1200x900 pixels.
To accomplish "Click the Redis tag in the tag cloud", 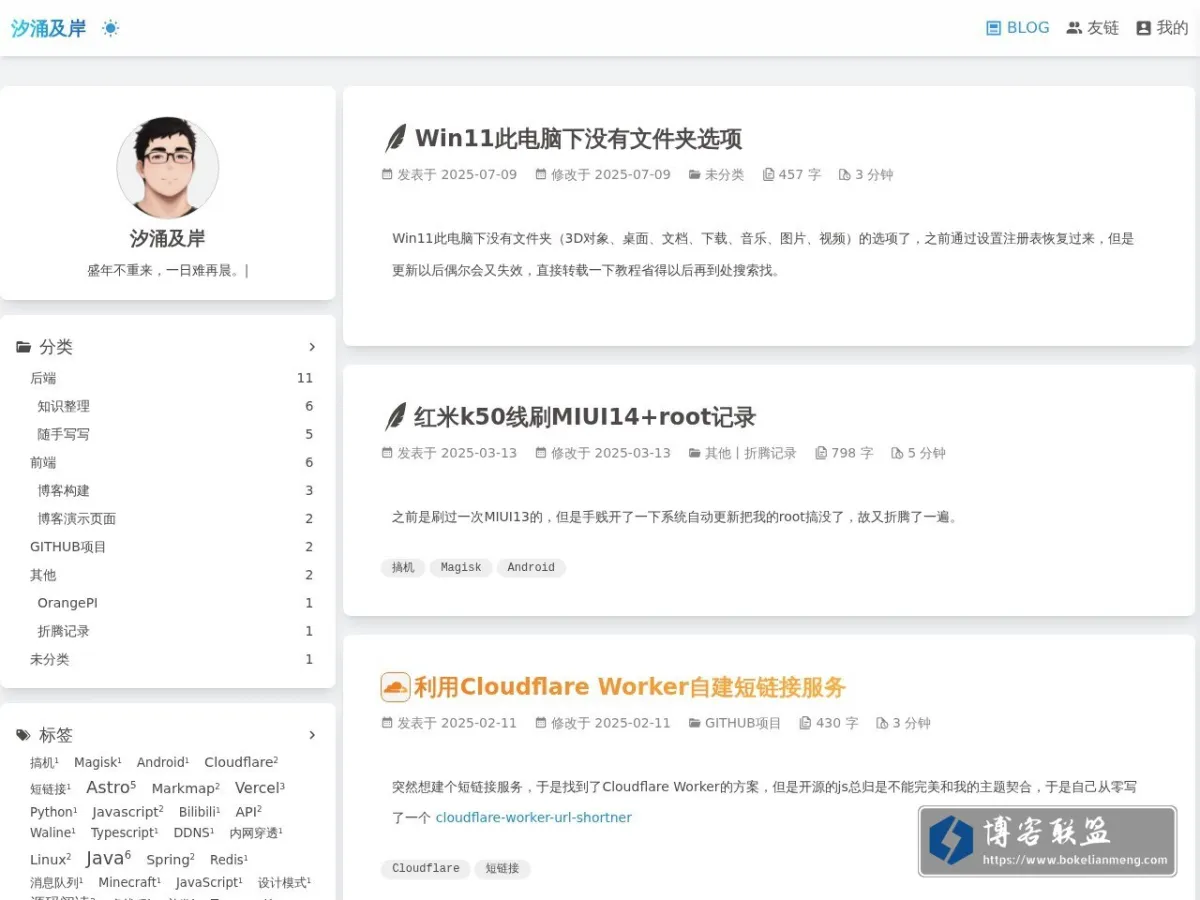I will [x=229, y=859].
